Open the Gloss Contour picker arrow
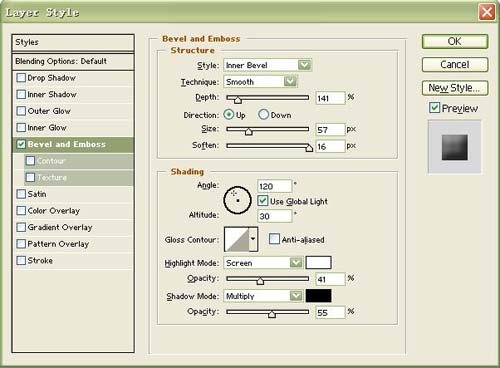This screenshot has width=500, height=368. [253, 239]
